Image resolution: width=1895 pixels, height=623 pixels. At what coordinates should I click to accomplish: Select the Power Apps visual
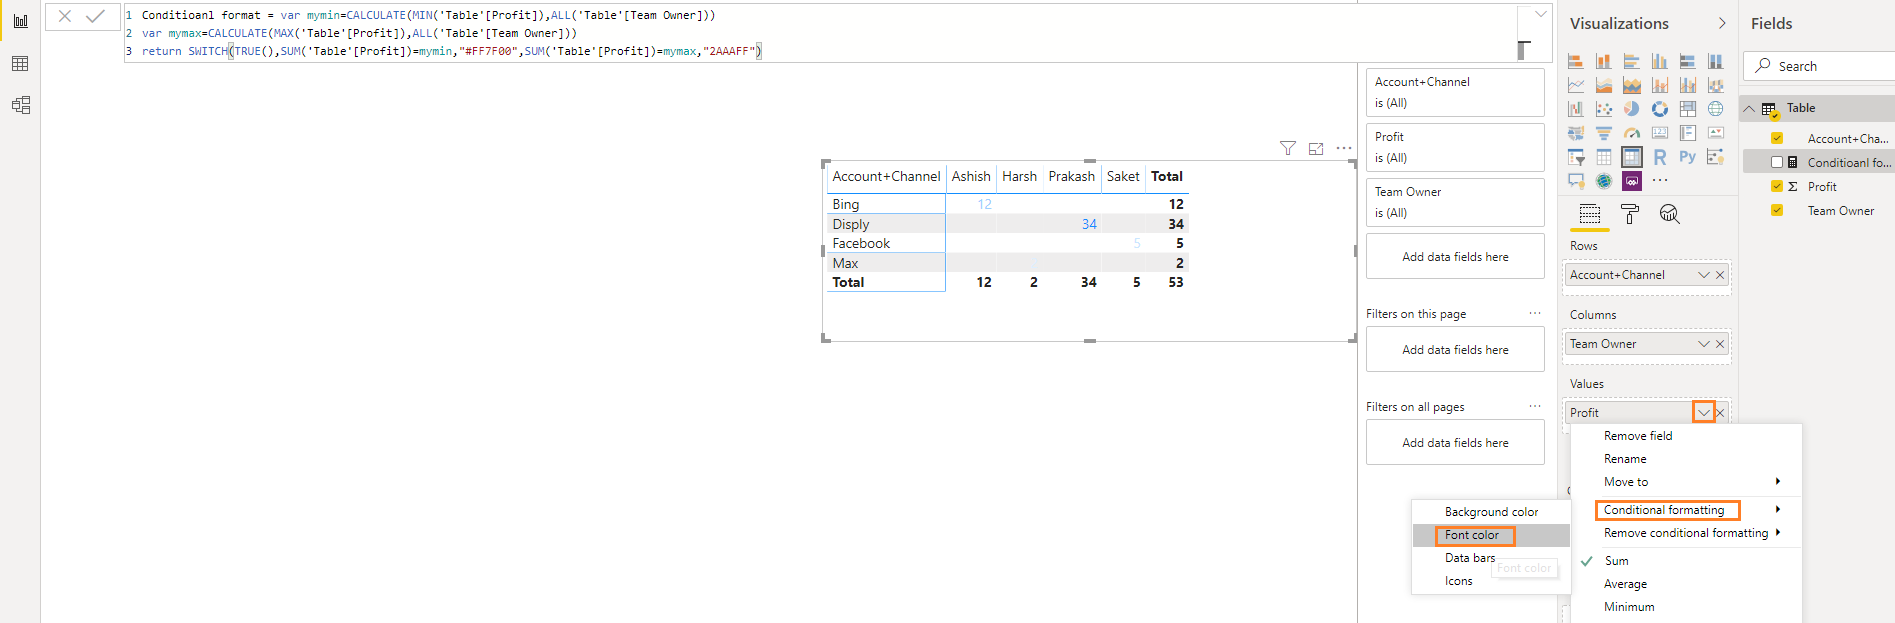pyautogui.click(x=1632, y=181)
